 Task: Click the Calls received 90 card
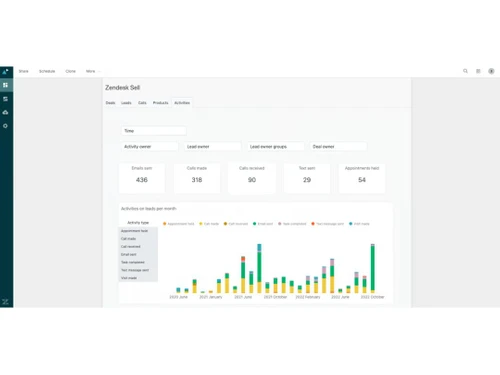252,178
